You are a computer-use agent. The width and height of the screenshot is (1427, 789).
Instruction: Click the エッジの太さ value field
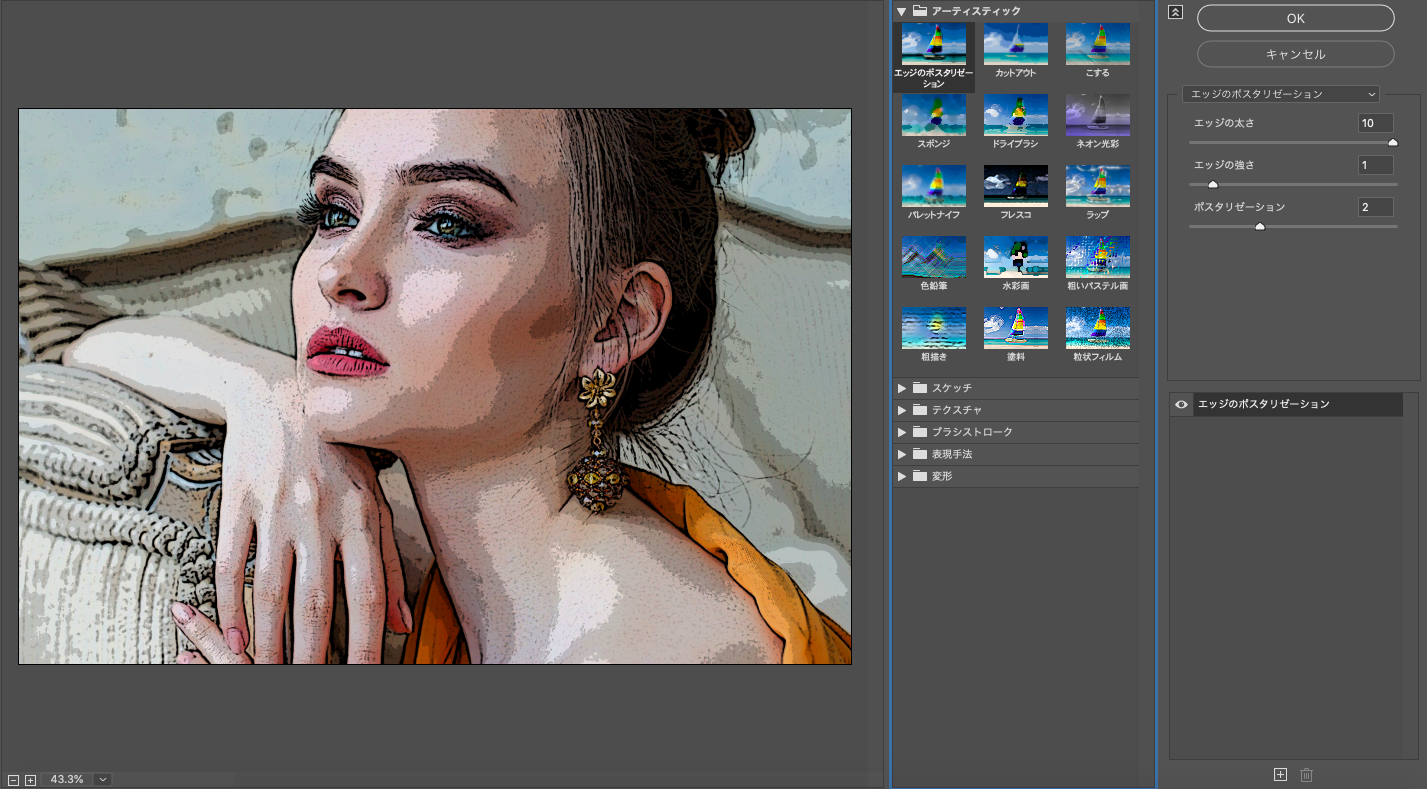[x=1375, y=123]
